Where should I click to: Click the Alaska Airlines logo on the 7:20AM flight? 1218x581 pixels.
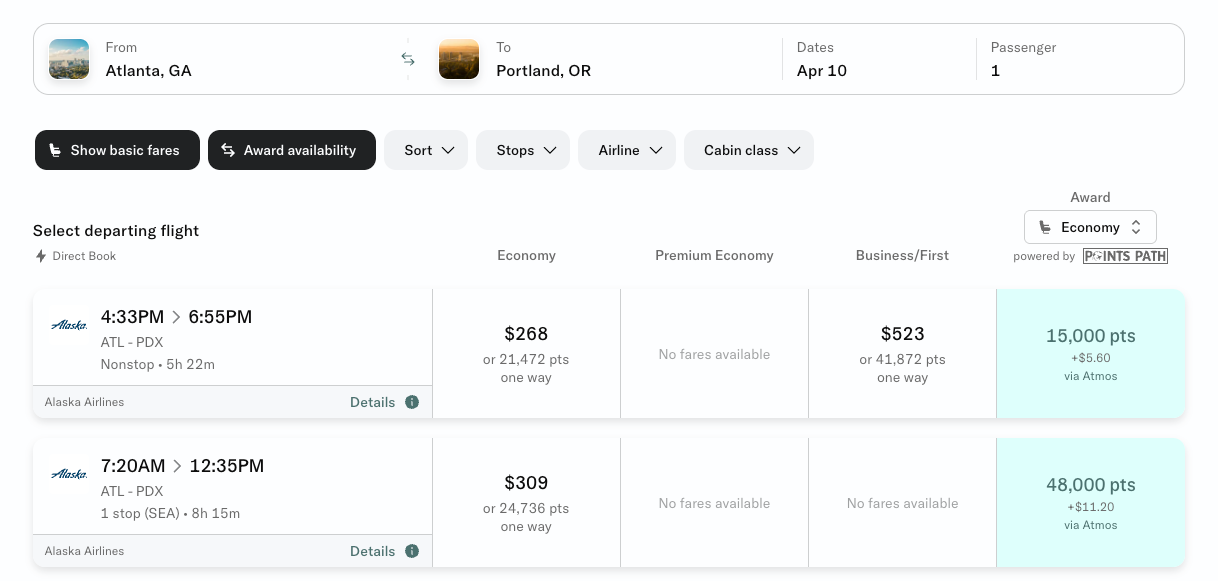point(68,474)
